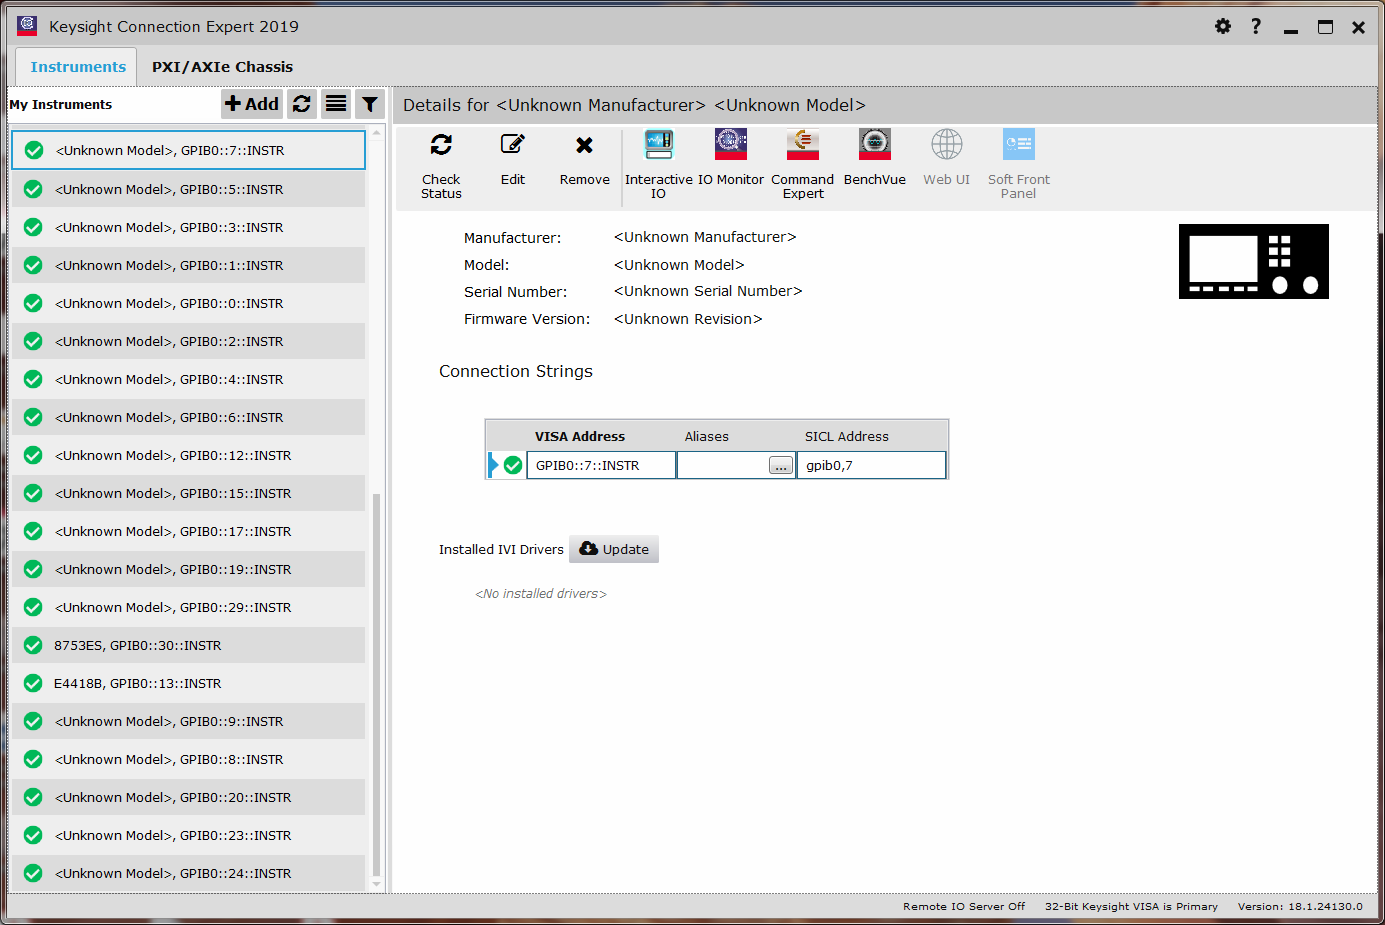Screen dimensions: 1385x925
Task: Expand the VISA address row arrow
Action: (493, 465)
